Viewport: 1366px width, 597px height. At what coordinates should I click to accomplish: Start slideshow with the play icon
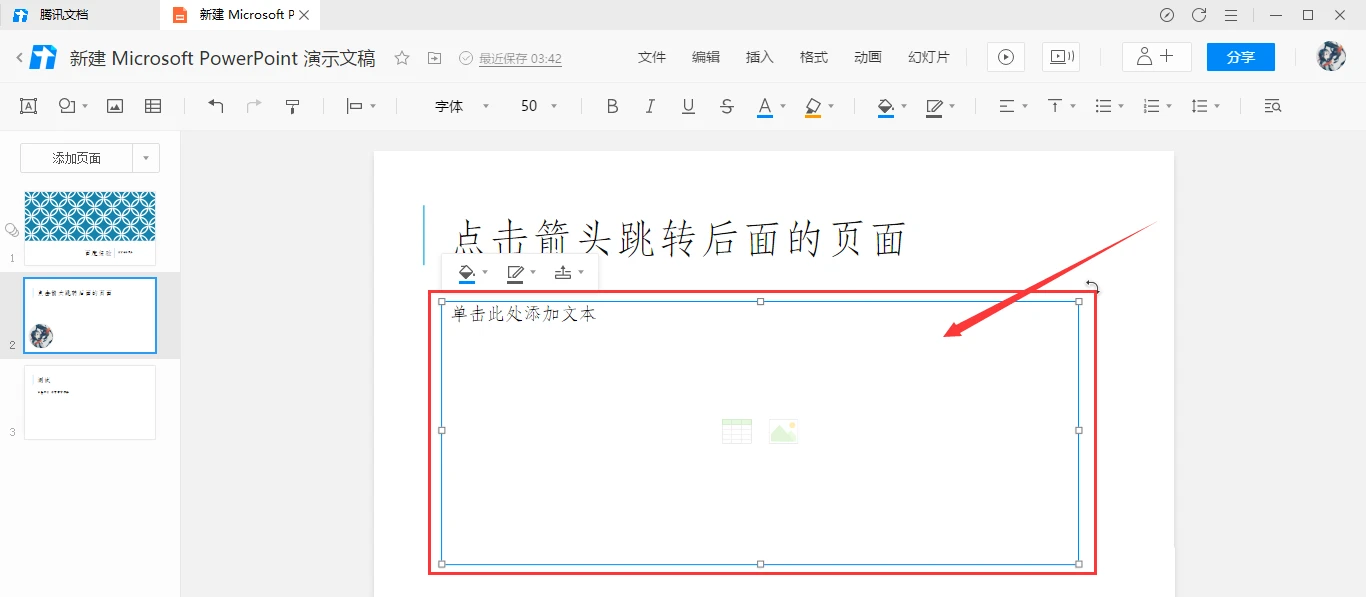point(1006,57)
